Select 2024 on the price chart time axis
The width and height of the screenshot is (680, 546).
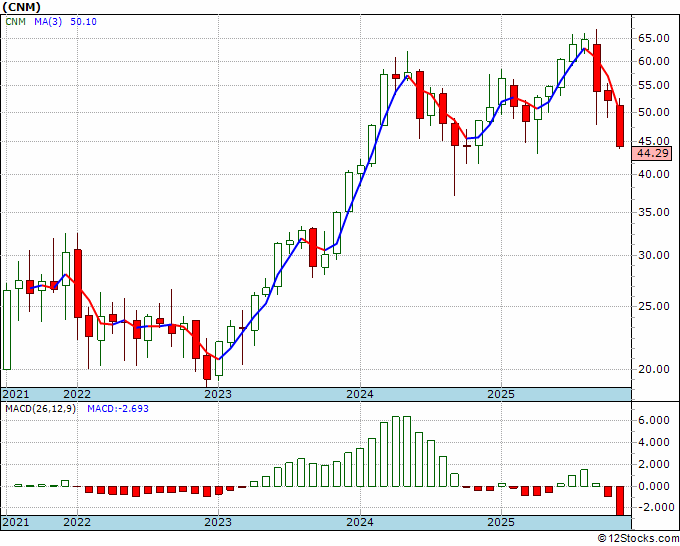[x=360, y=395]
